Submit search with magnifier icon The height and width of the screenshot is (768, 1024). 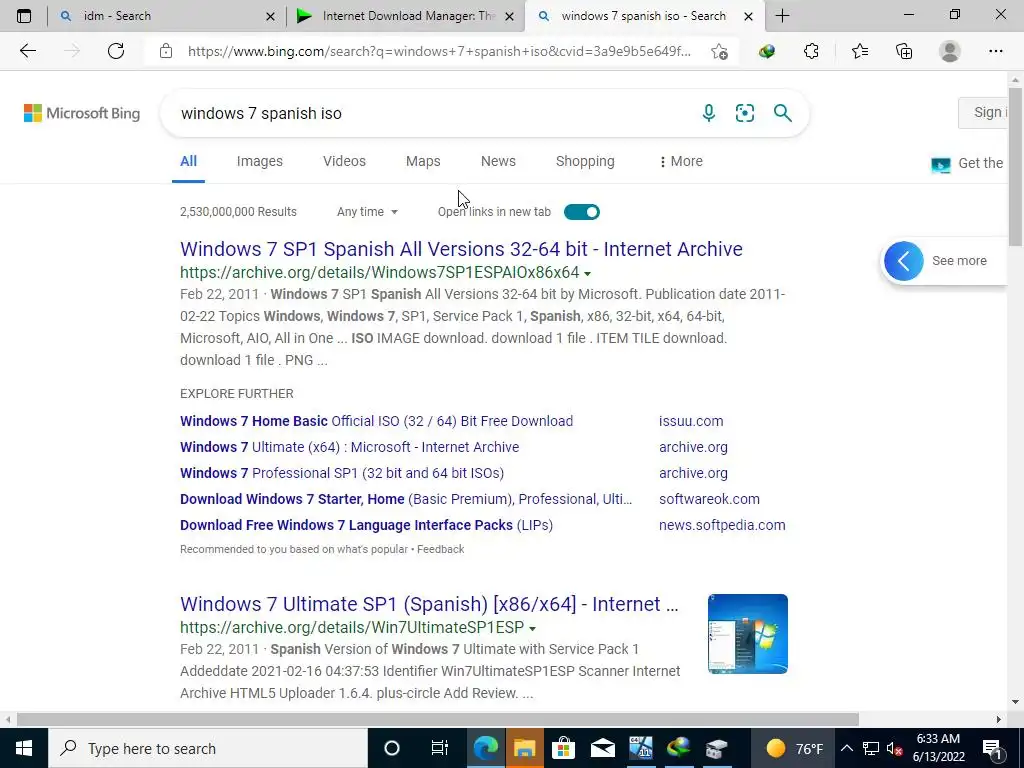pos(782,113)
